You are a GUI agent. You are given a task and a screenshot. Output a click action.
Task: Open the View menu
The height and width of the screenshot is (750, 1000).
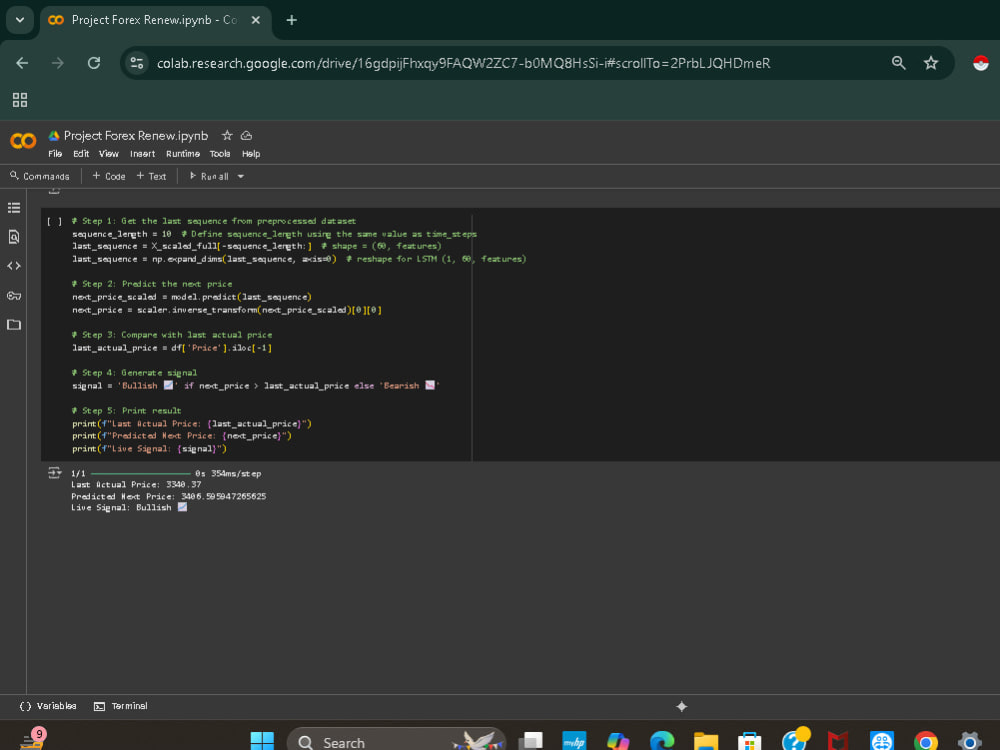coord(108,154)
